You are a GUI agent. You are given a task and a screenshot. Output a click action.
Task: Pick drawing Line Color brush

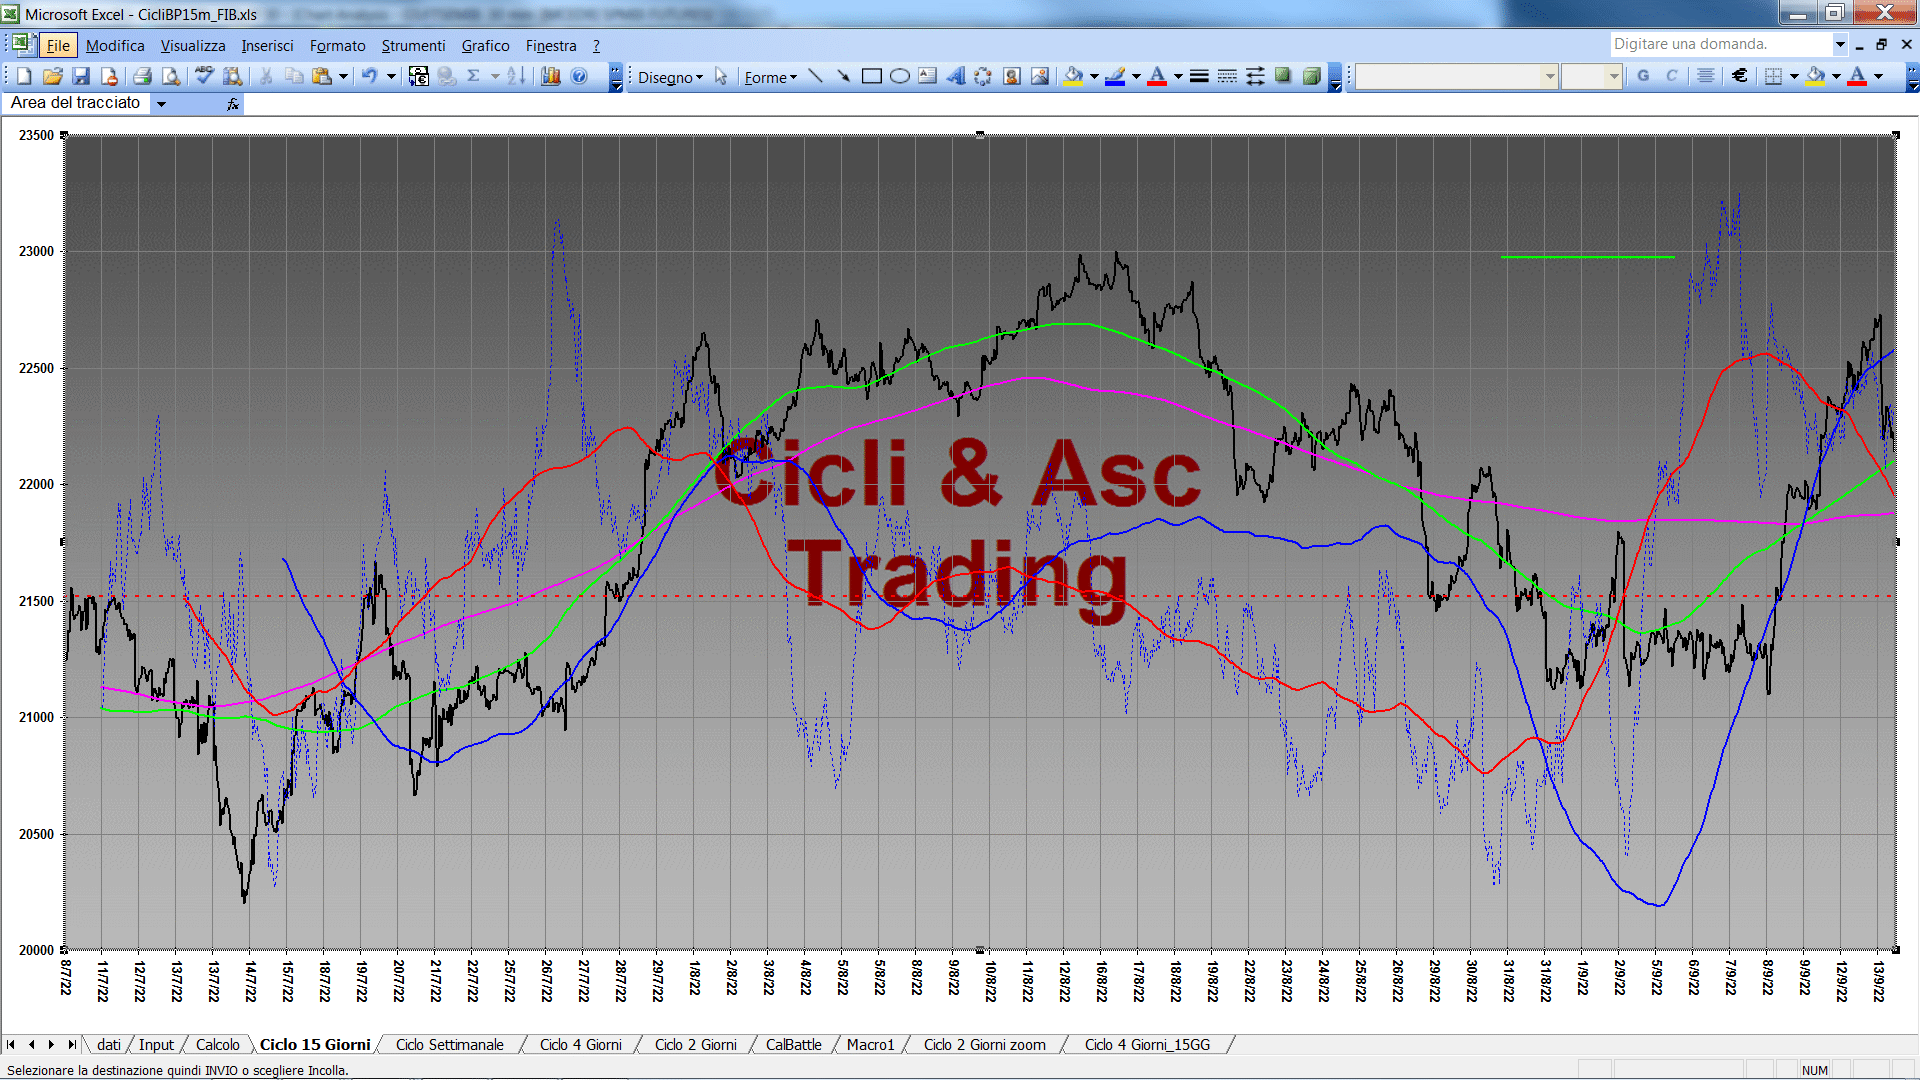(x=1116, y=76)
